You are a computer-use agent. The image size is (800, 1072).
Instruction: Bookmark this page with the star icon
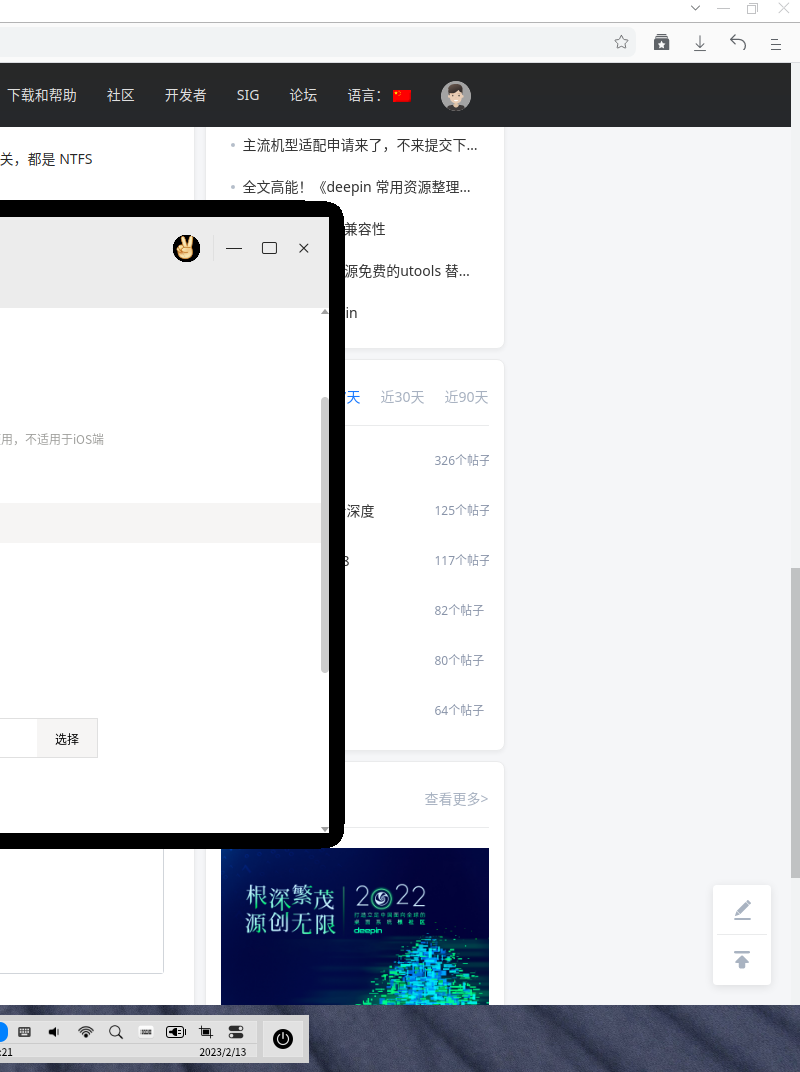pos(621,42)
